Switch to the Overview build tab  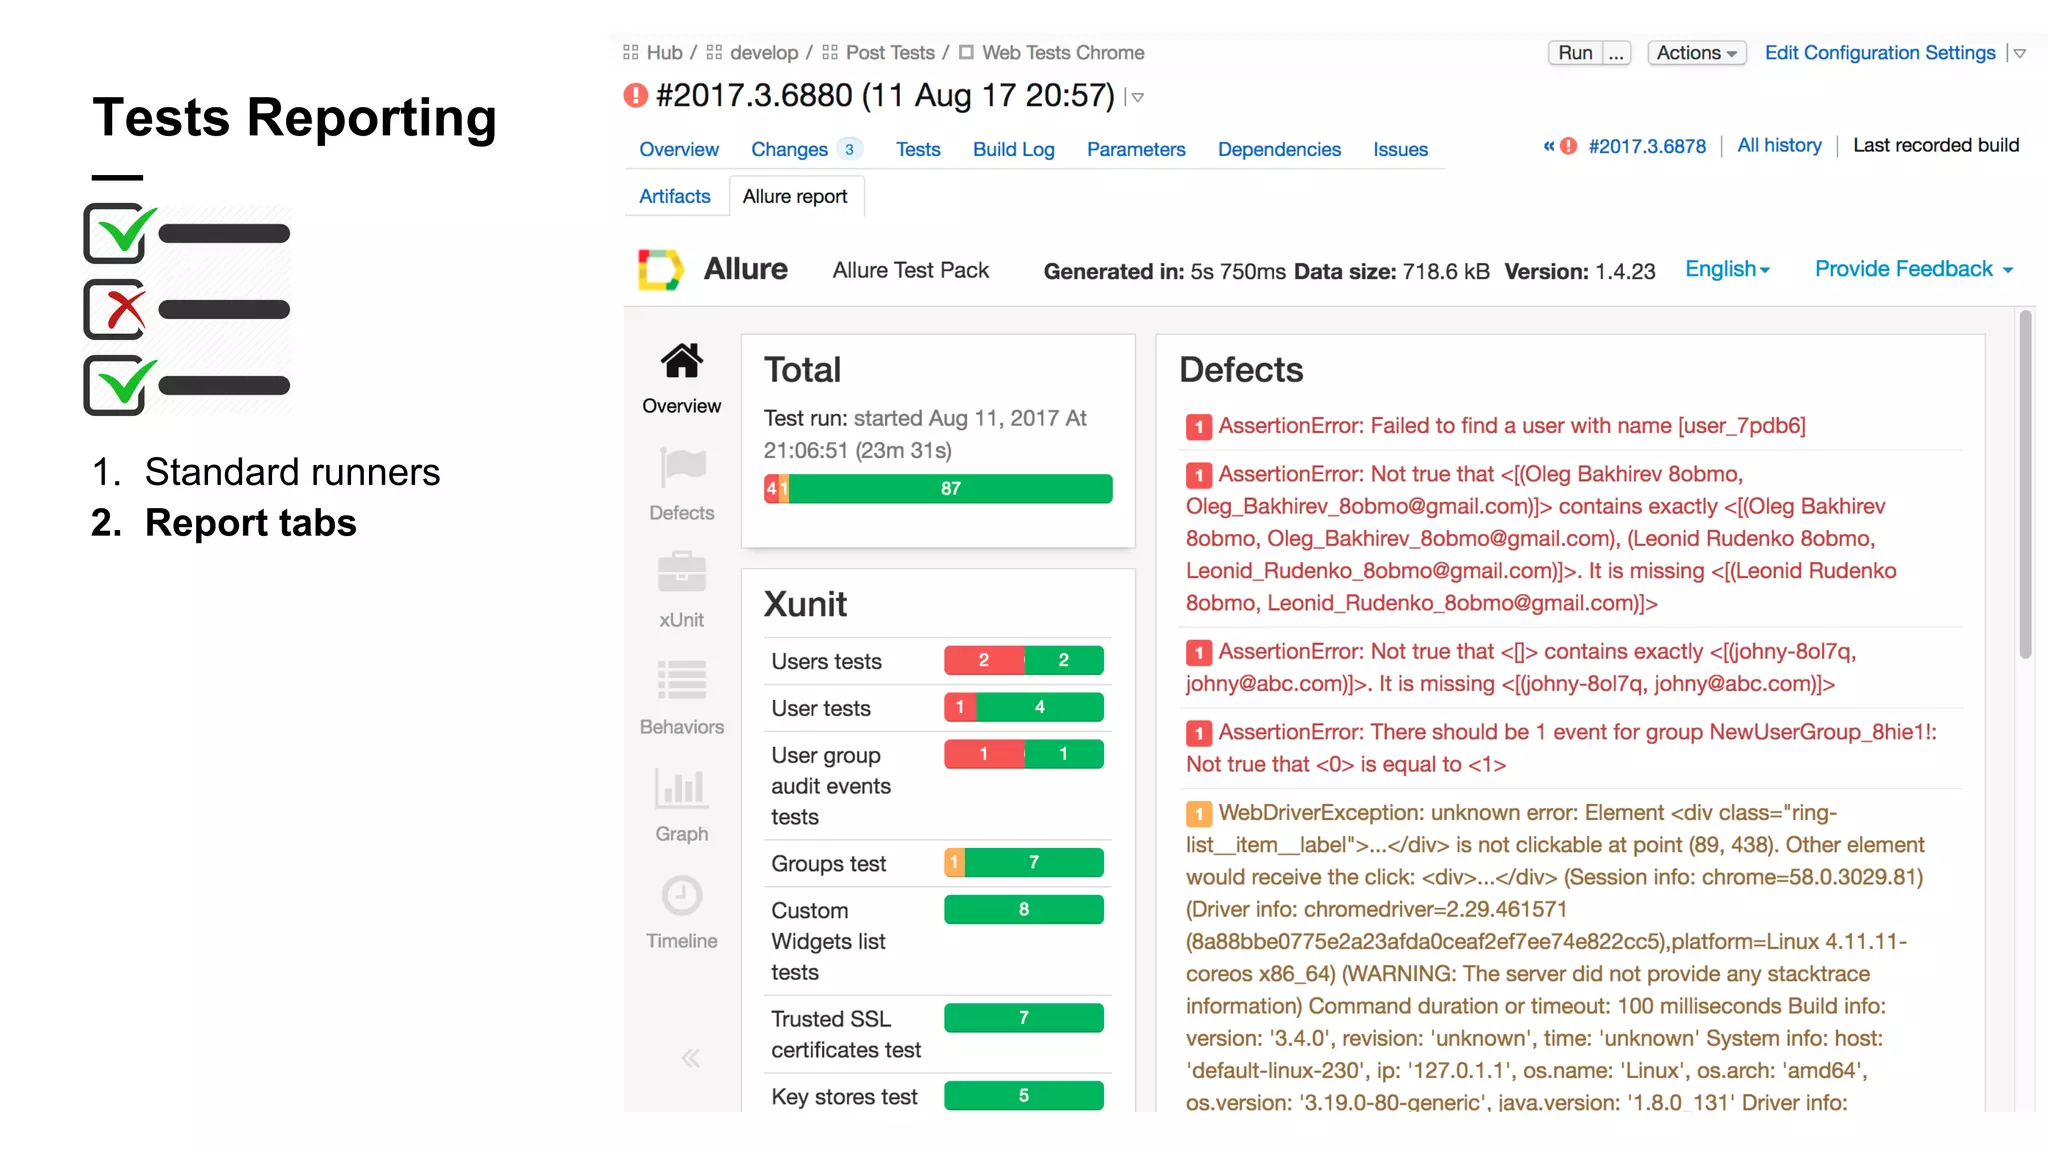coord(679,149)
